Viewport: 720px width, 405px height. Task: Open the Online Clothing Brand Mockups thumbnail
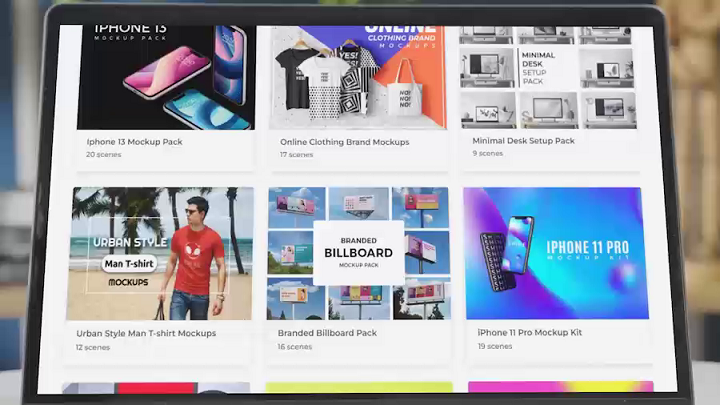(x=358, y=78)
